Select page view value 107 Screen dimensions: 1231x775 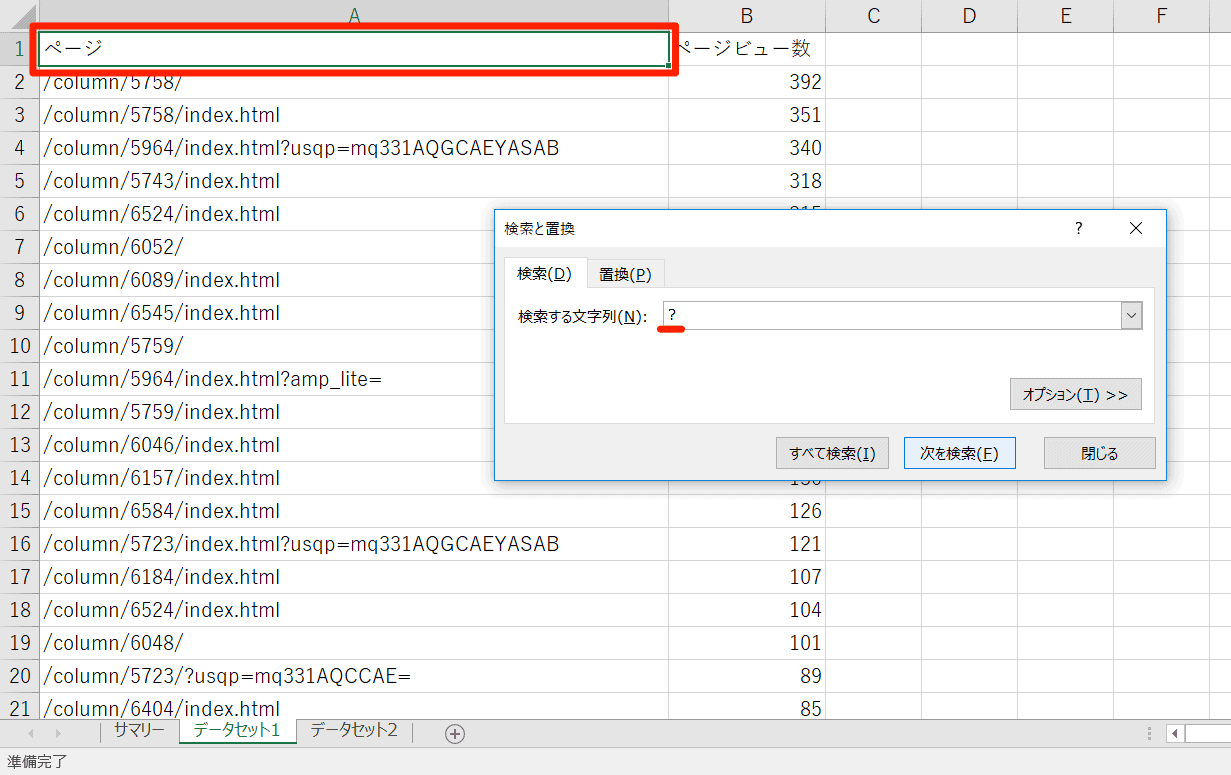747,577
